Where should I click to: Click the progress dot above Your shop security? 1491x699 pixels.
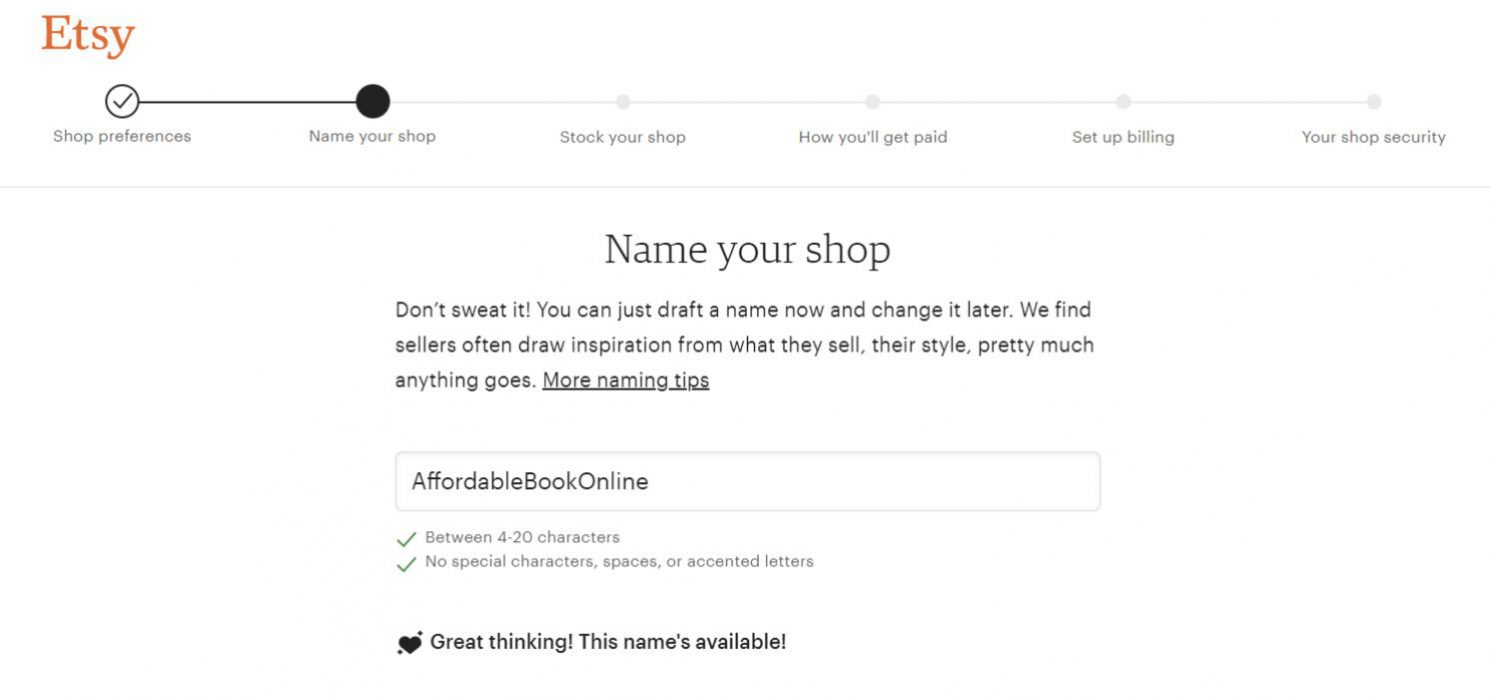pyautogui.click(x=1372, y=101)
